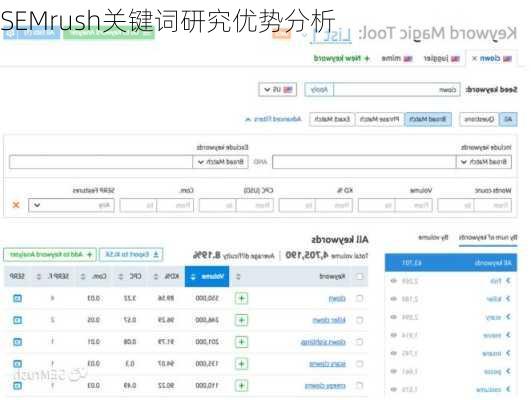The height and width of the screenshot is (400, 531).
Task: Click the New keyword button
Action: pyautogui.click(x=341, y=59)
